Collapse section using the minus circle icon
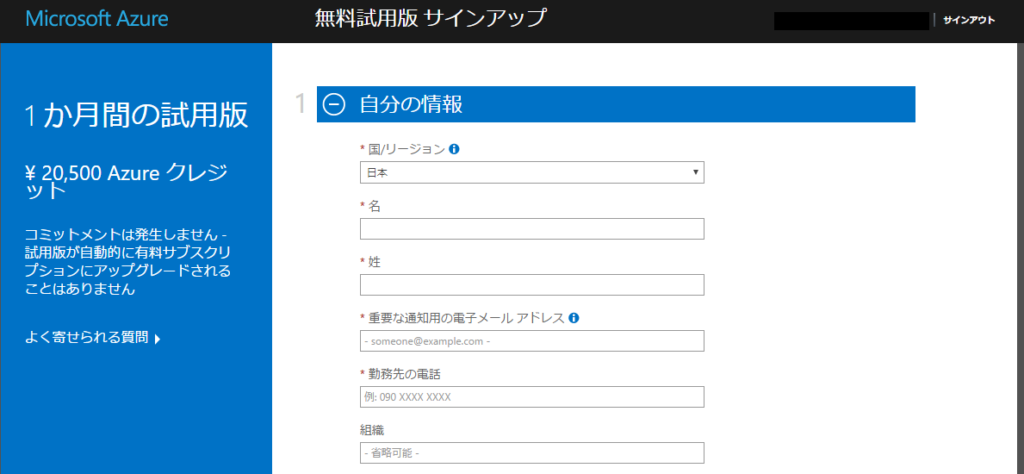Image resolution: width=1024 pixels, height=474 pixels. 335,104
